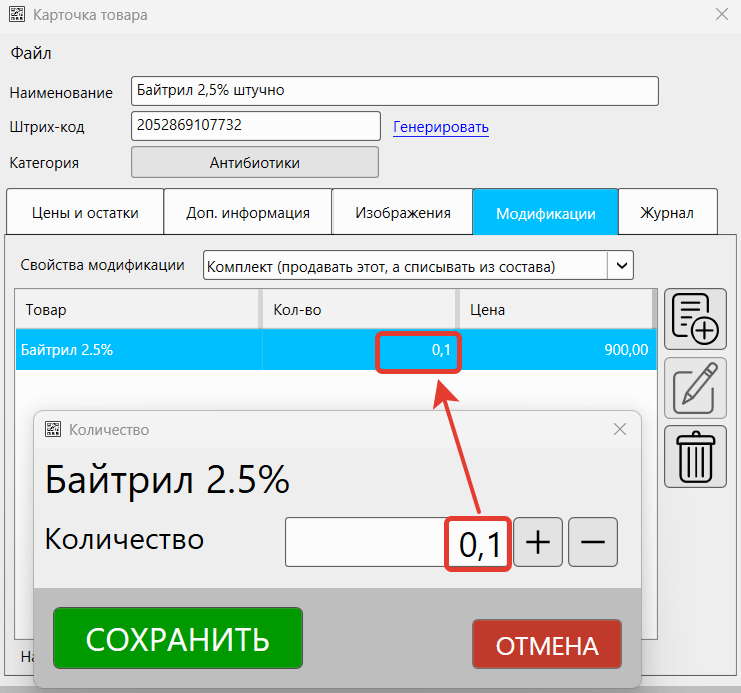Image resolution: width=741 pixels, height=693 pixels.
Task: Select the Журнал tab
Action: pyautogui.click(x=667, y=212)
